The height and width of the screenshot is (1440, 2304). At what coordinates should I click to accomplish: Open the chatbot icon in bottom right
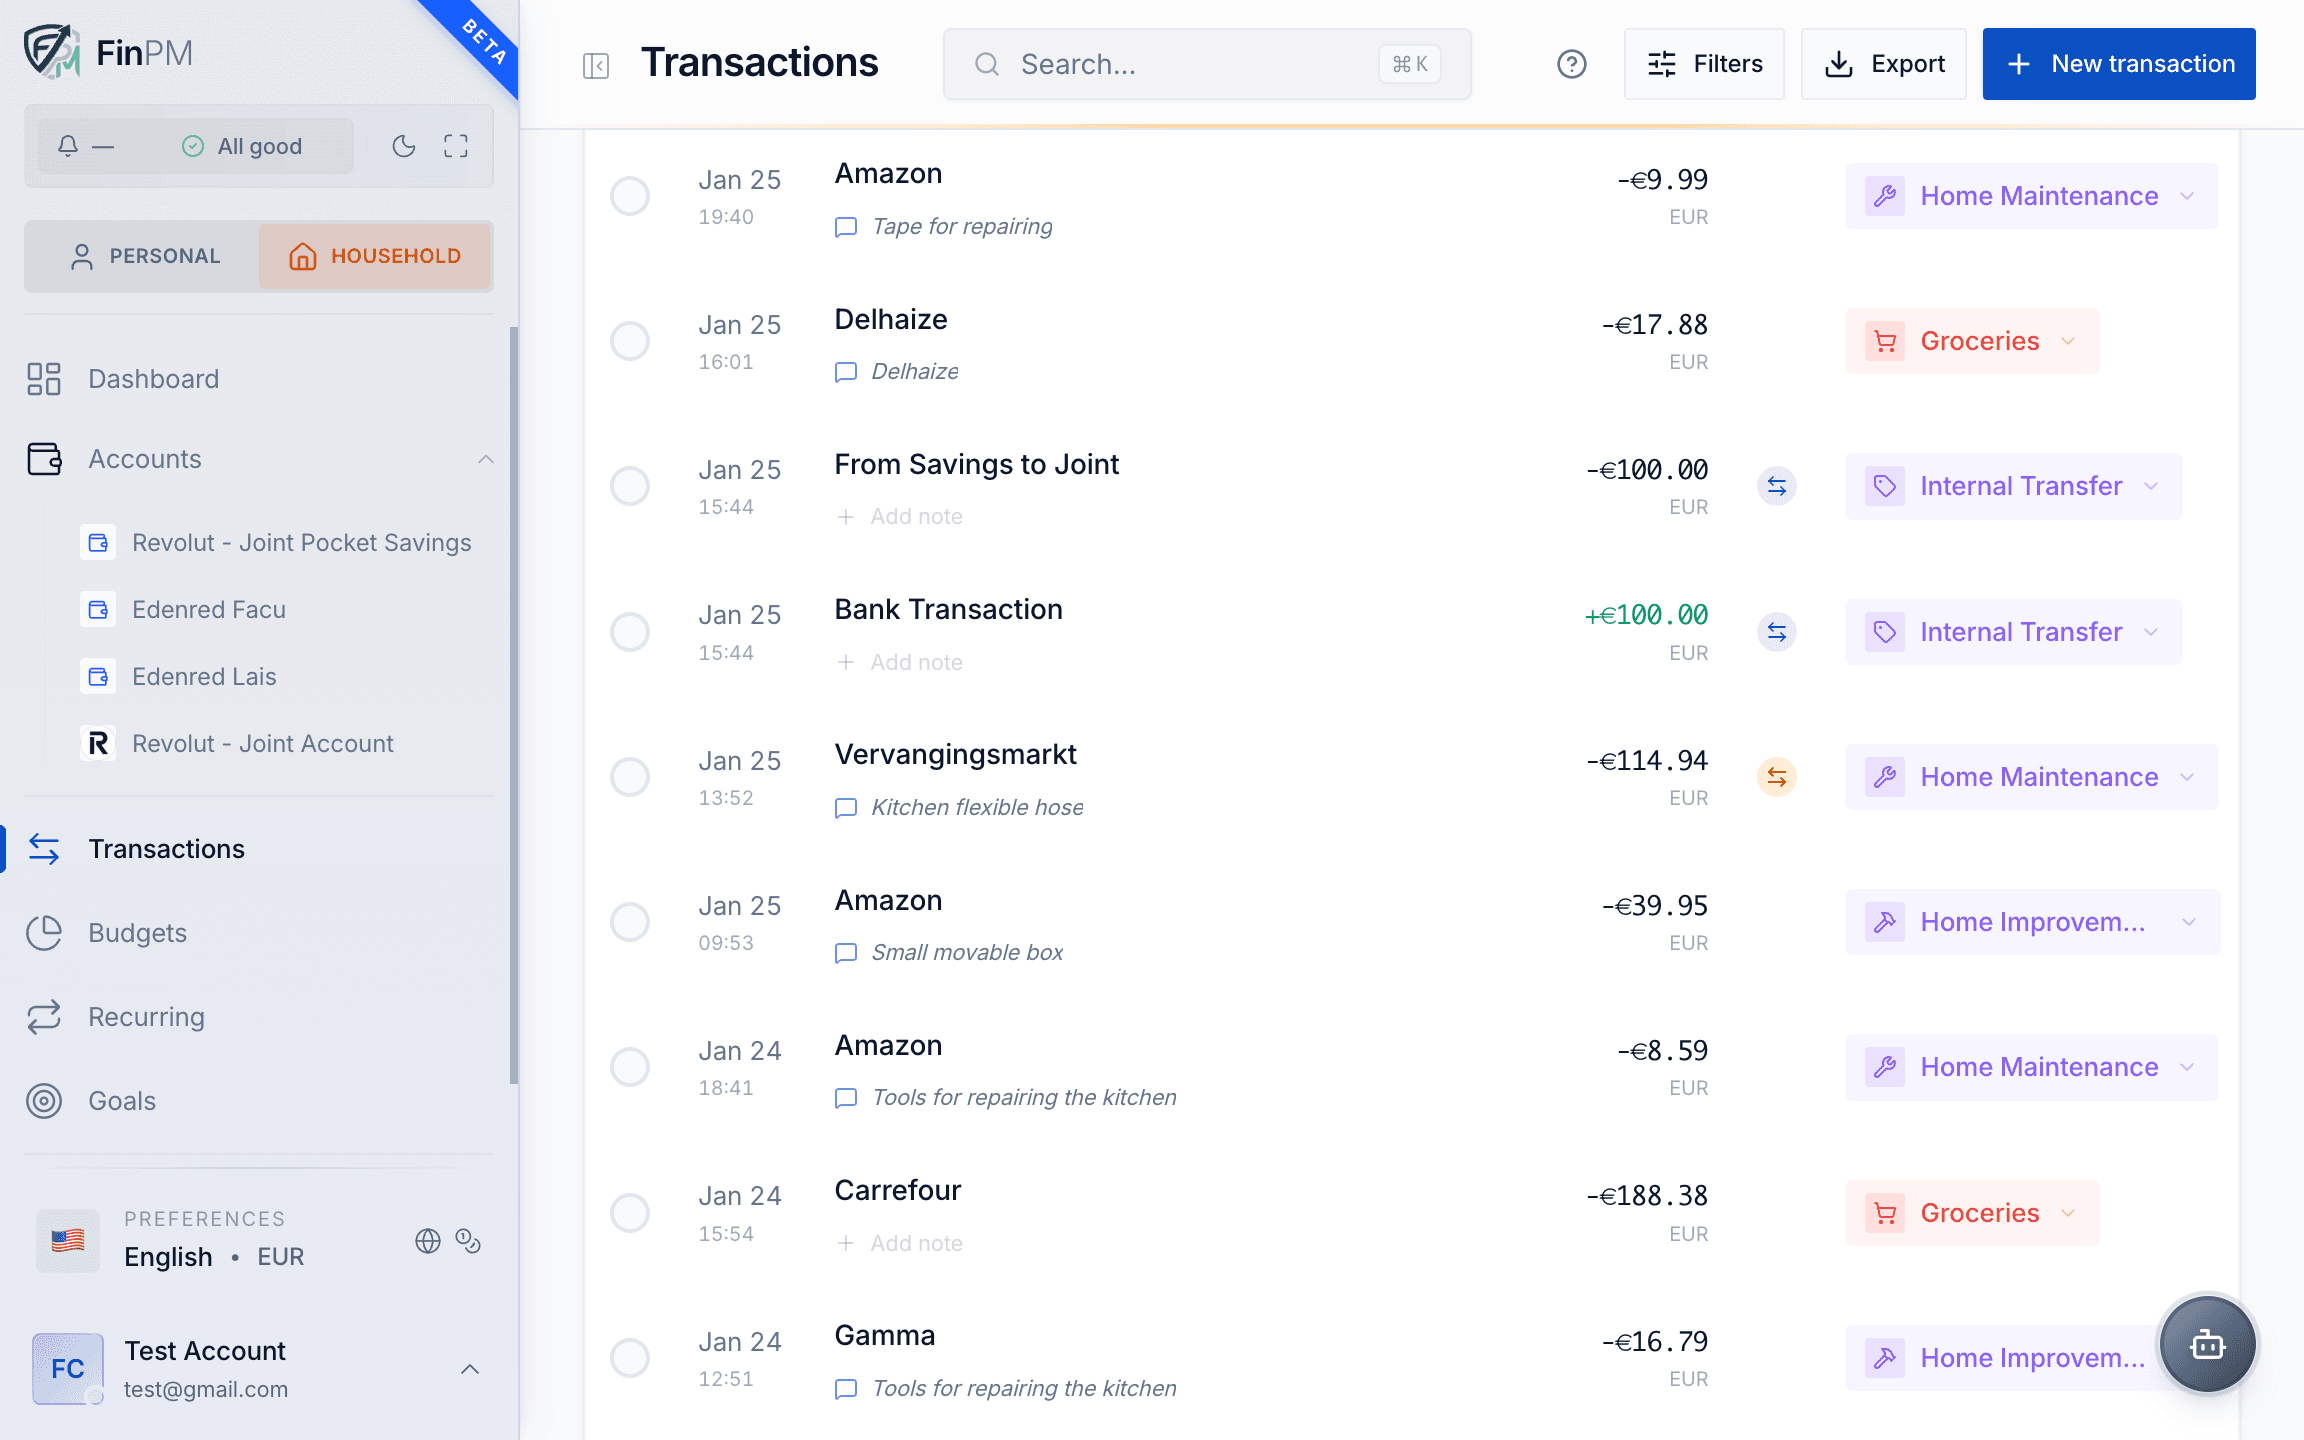pyautogui.click(x=2208, y=1345)
